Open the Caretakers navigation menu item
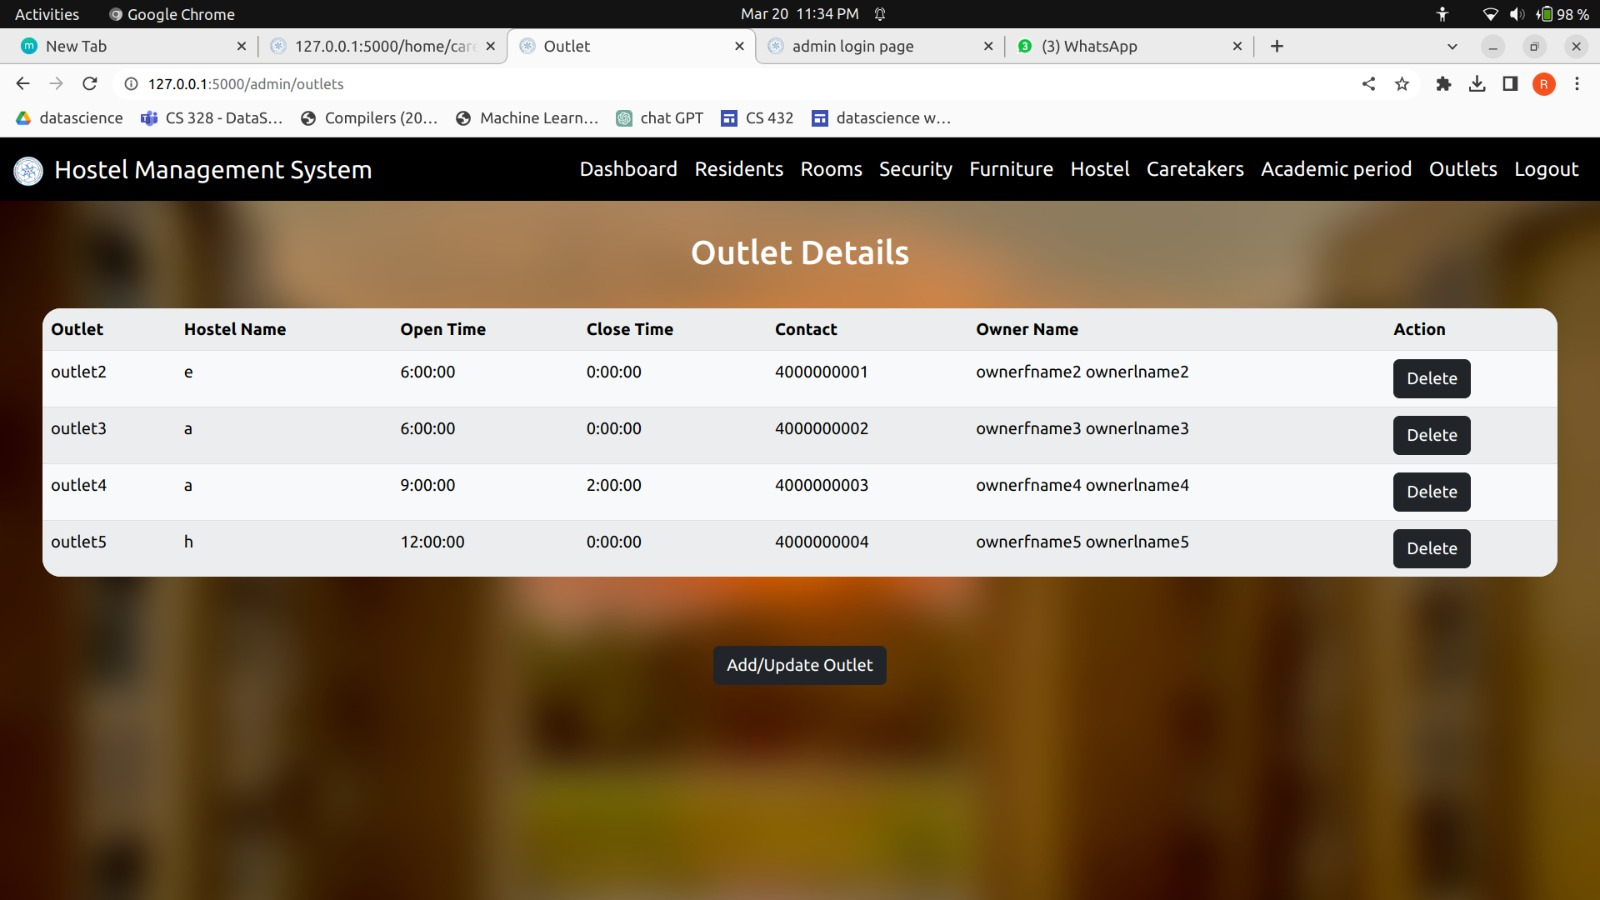The image size is (1600, 900). [1194, 169]
